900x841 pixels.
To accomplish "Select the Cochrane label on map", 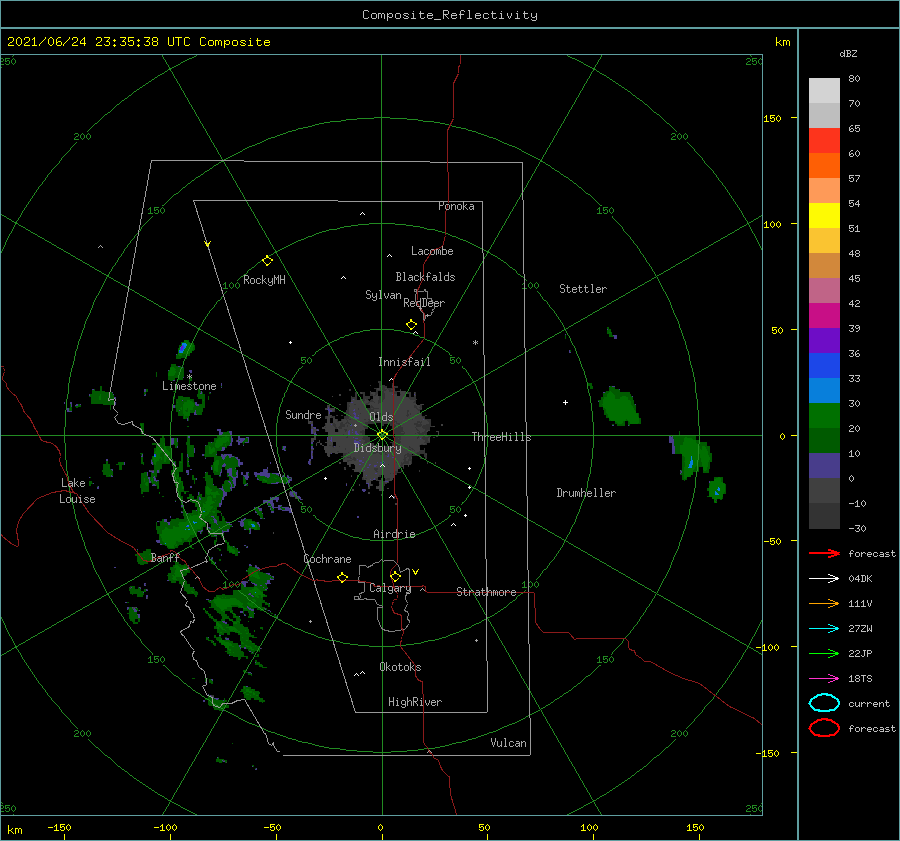I will (x=327, y=559).
